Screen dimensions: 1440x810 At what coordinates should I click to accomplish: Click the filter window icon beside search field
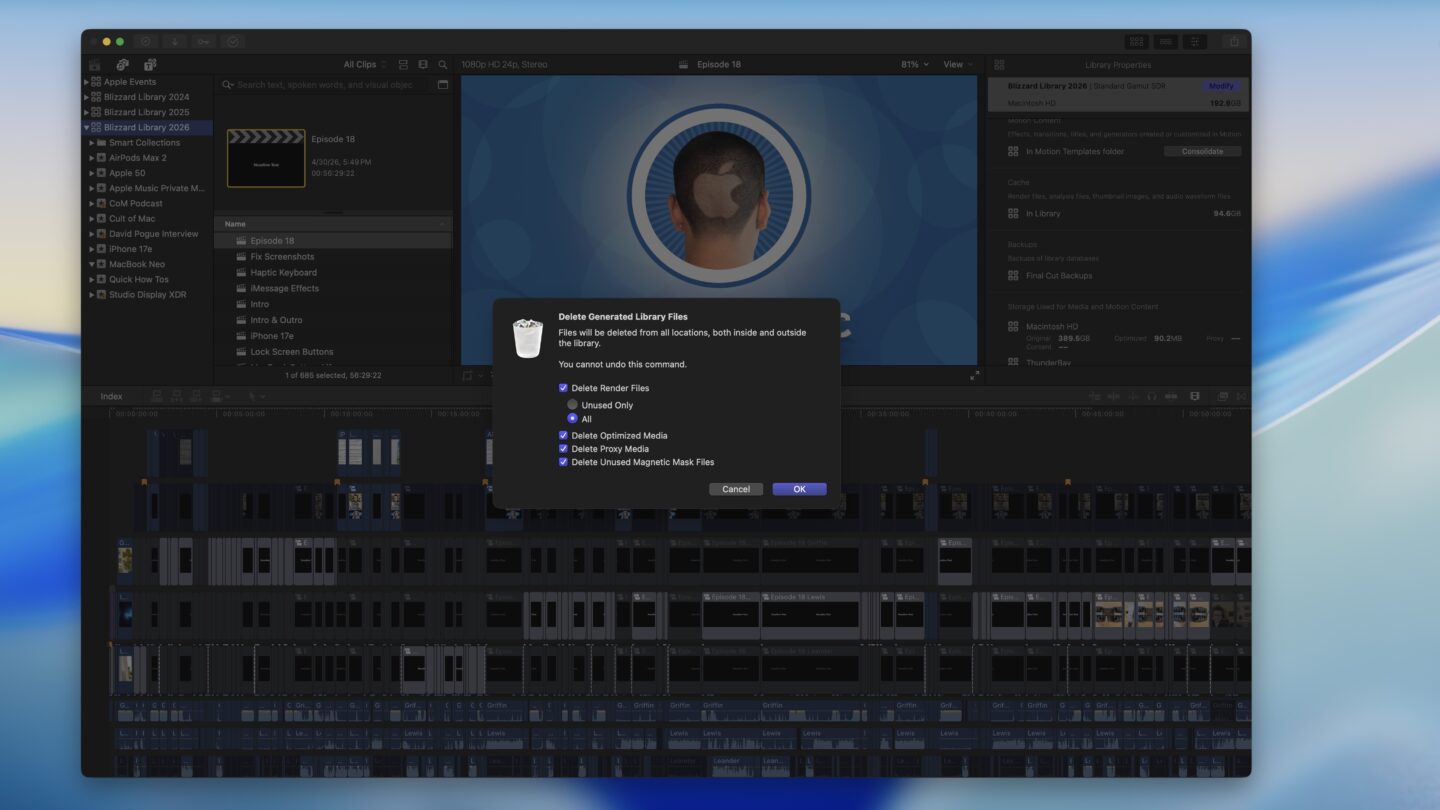tap(443, 85)
